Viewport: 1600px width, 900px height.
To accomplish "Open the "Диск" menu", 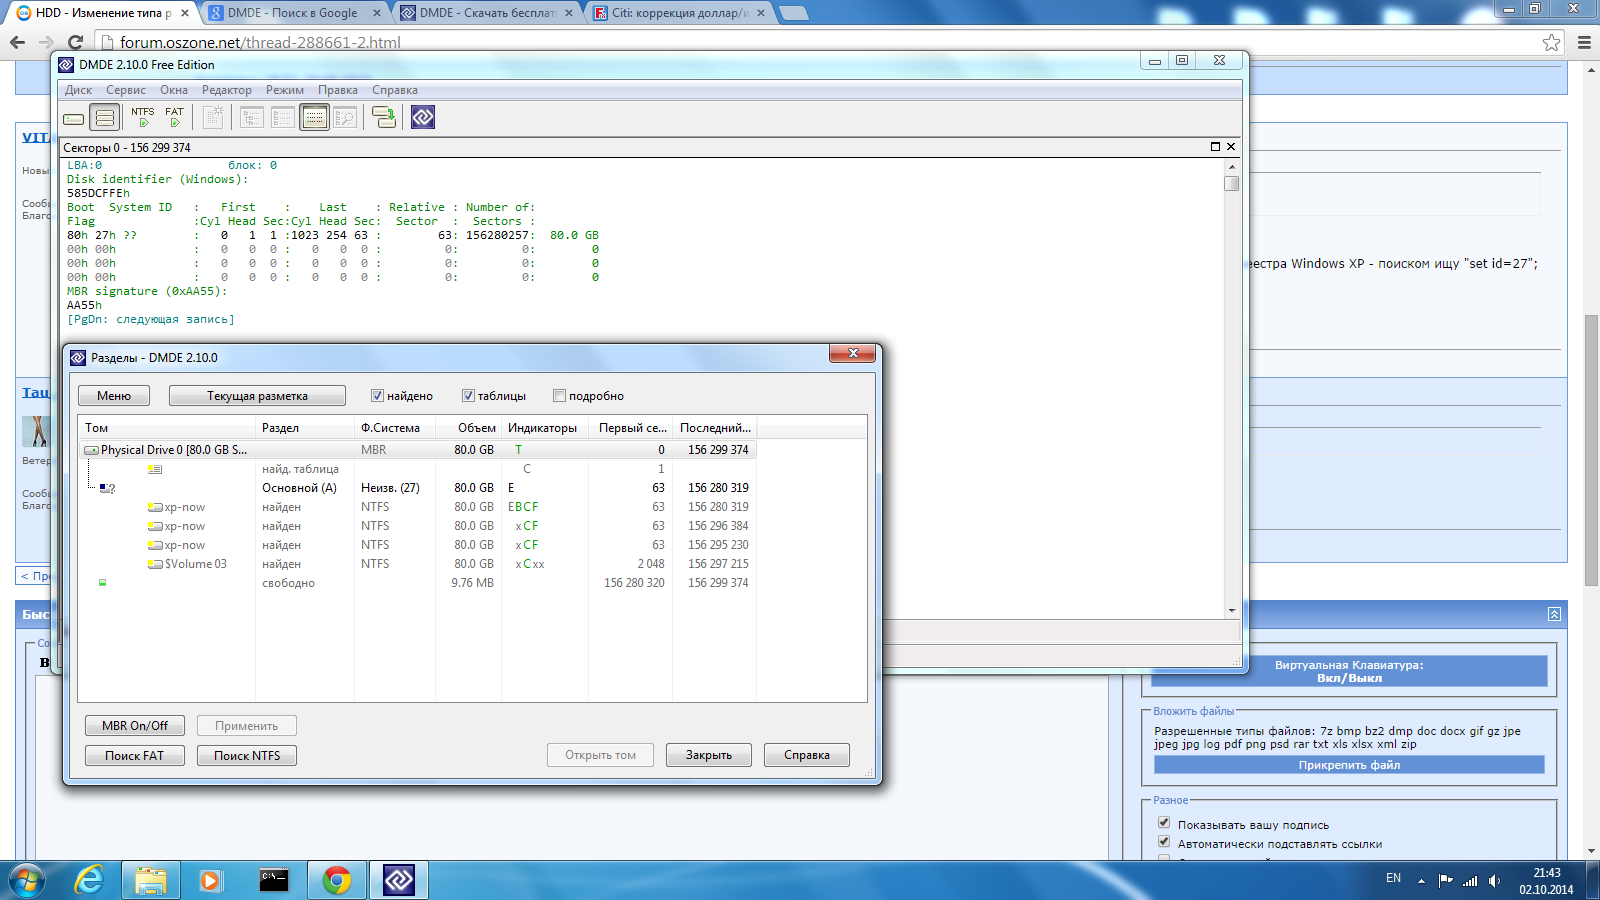I will [78, 90].
